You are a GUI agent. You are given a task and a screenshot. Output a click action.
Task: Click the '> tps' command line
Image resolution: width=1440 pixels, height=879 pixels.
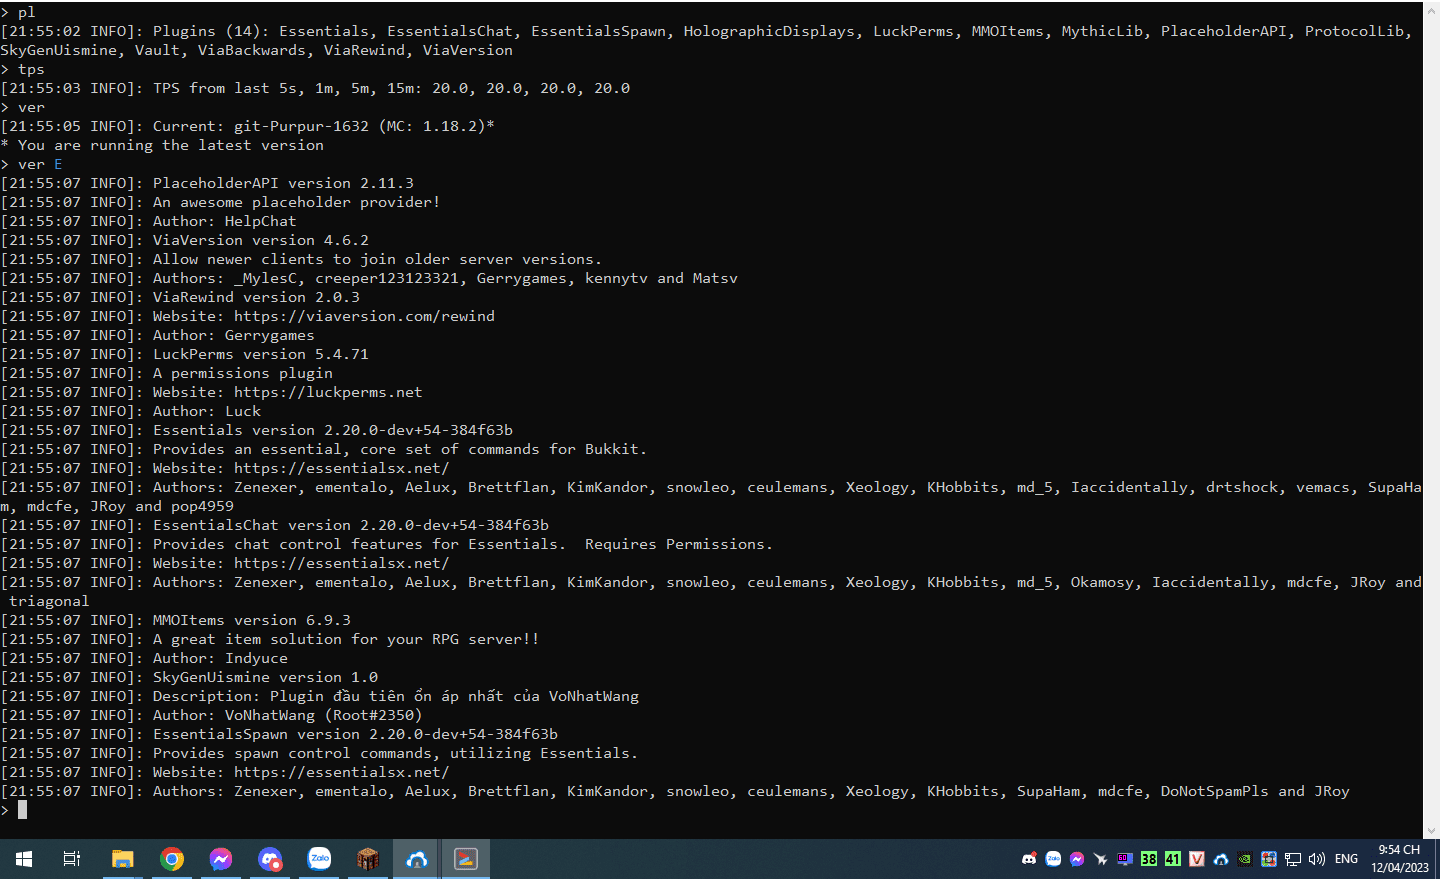coord(22,69)
